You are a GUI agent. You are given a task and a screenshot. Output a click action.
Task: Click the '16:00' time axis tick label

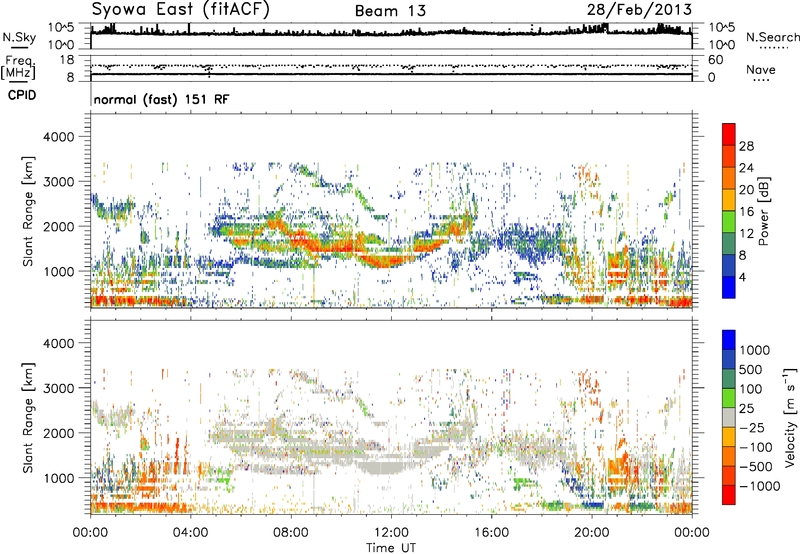click(x=491, y=533)
